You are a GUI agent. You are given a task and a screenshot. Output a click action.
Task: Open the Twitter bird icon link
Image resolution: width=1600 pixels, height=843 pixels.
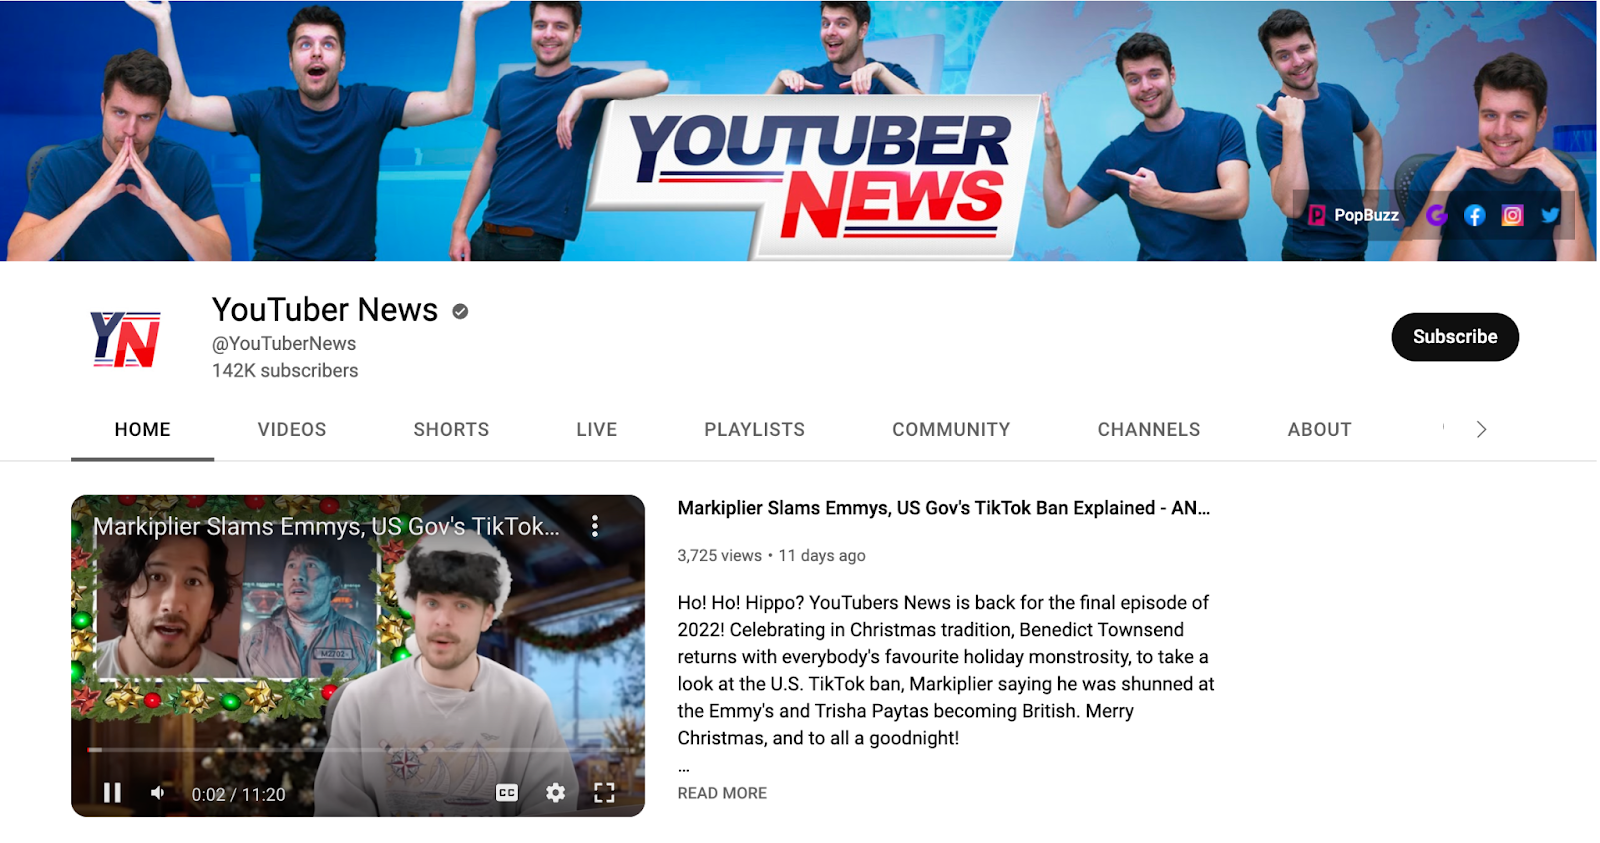click(x=1550, y=215)
